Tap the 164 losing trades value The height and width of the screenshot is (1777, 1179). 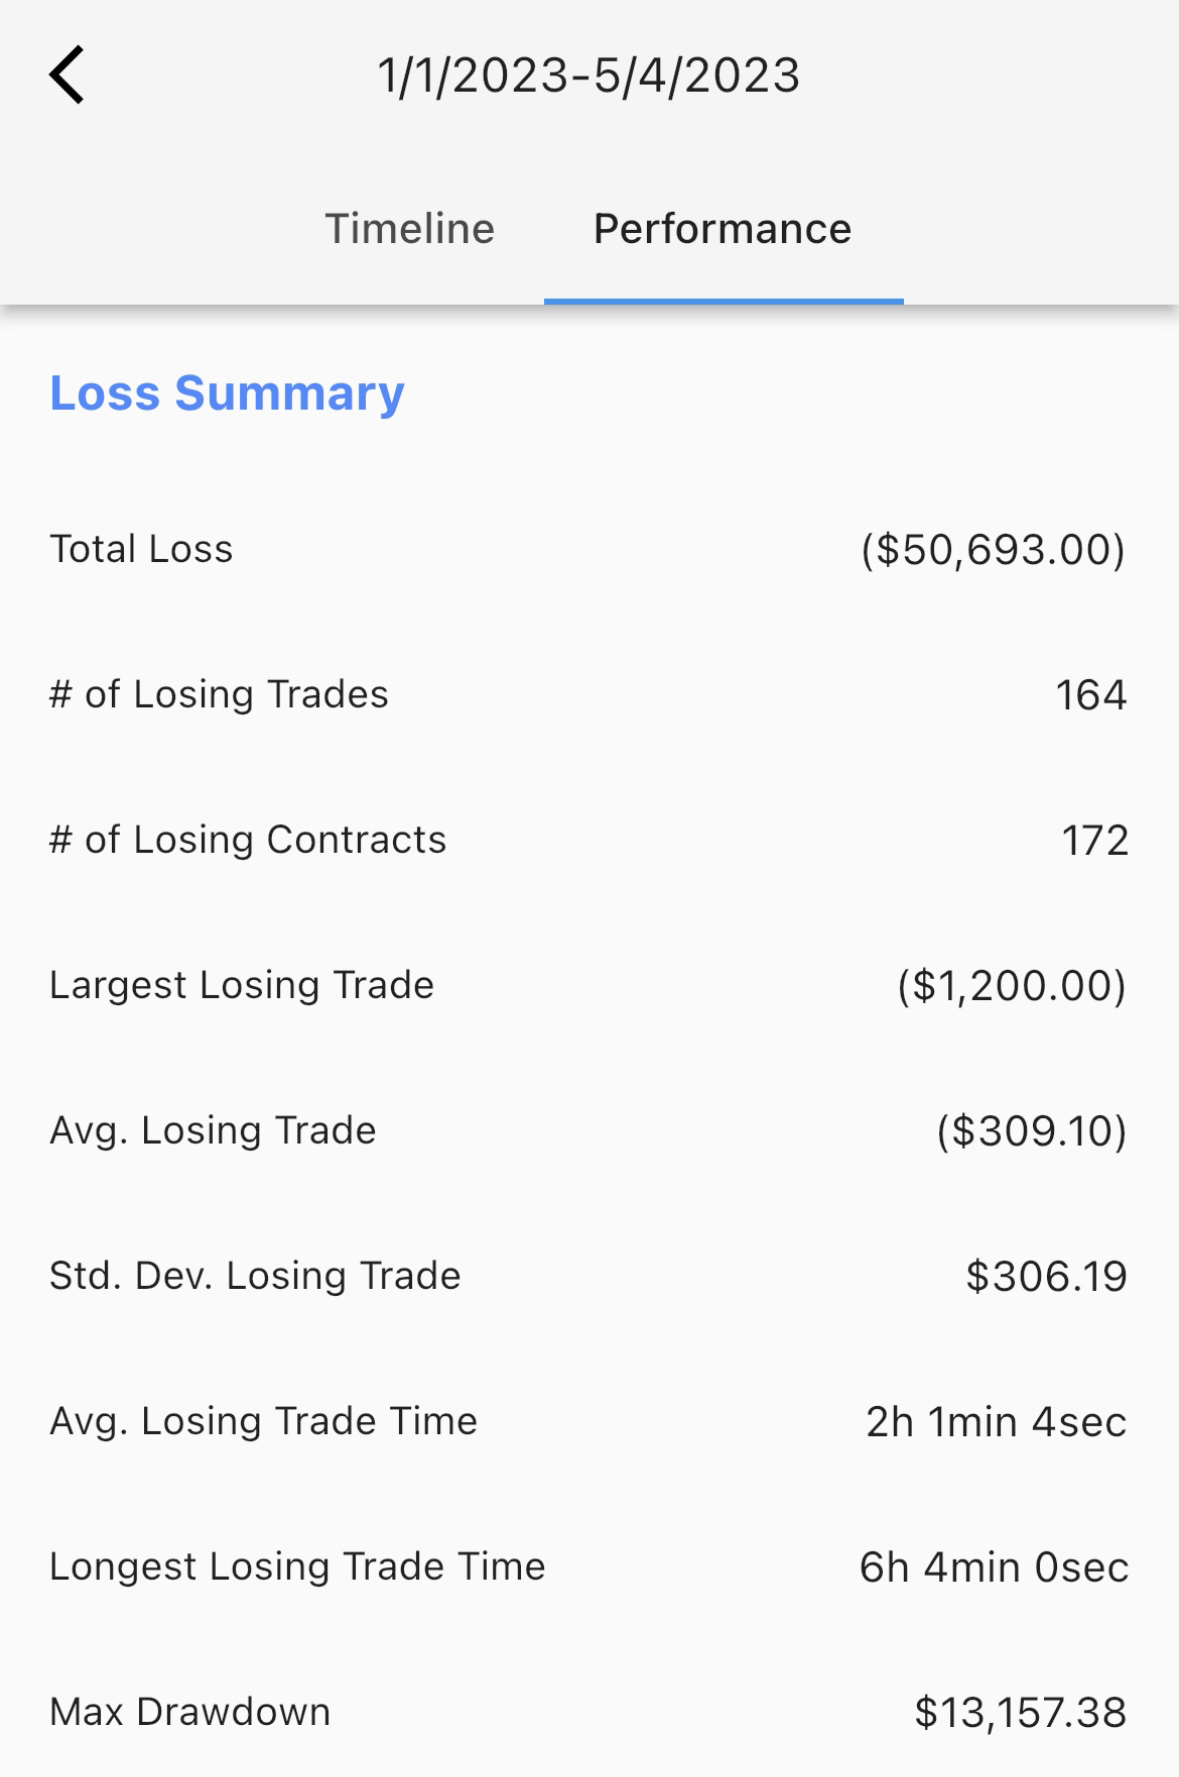tap(1091, 695)
